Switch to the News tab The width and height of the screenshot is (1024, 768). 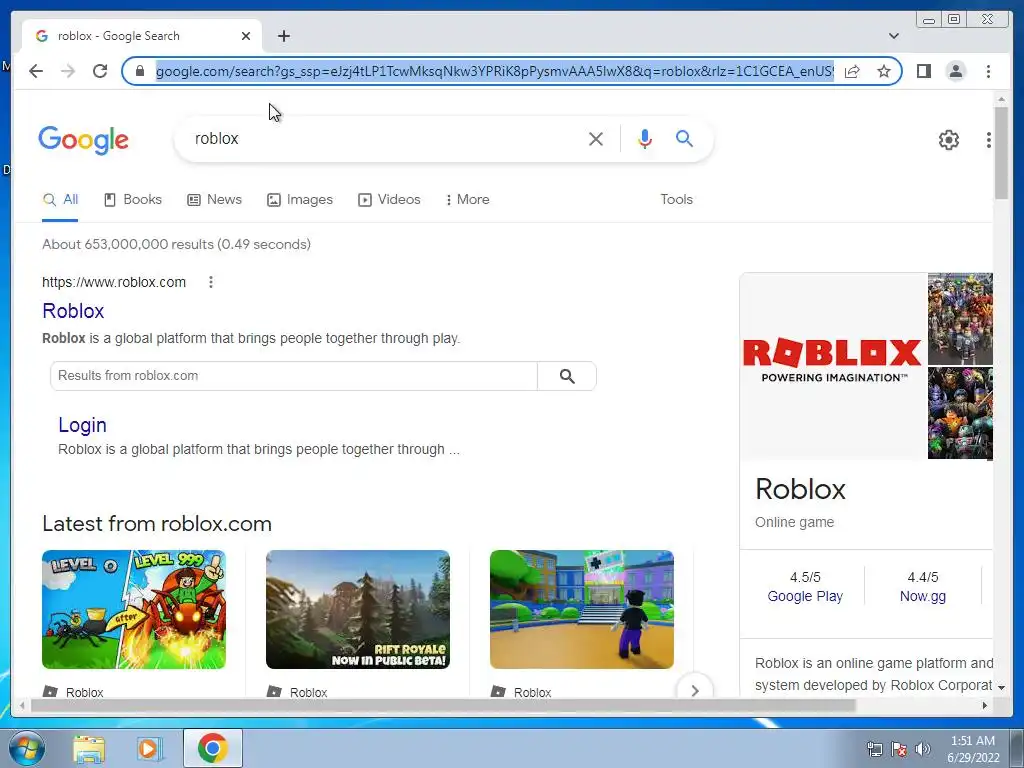click(x=214, y=200)
